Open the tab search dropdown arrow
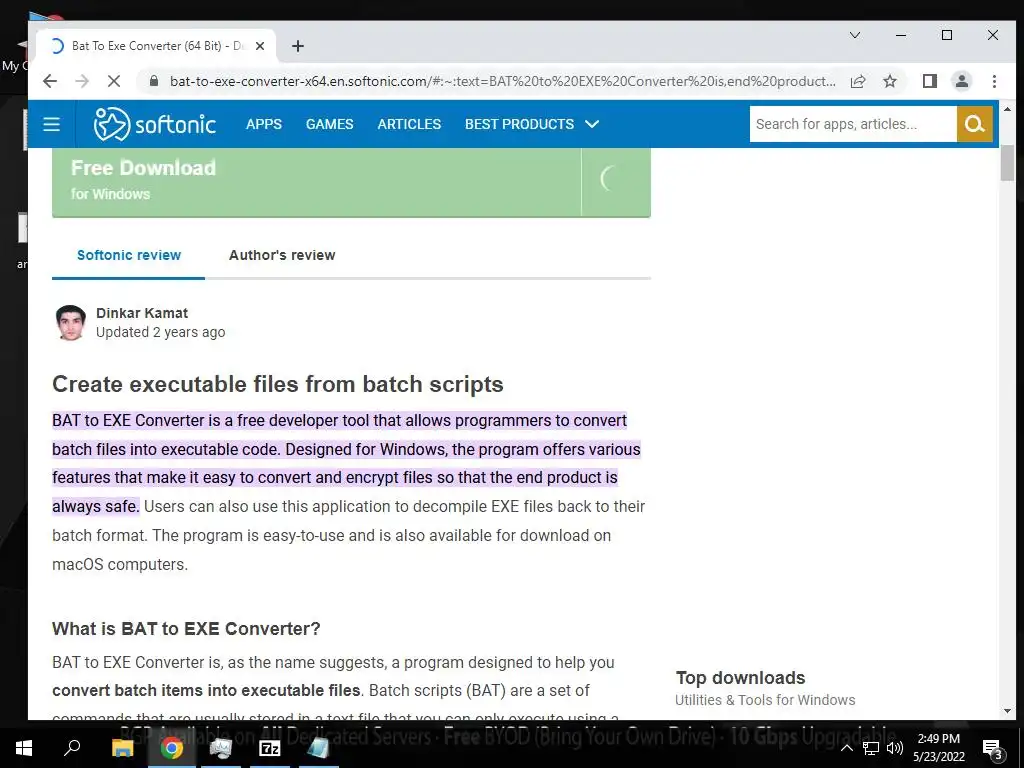This screenshot has width=1024, height=768. (854, 35)
